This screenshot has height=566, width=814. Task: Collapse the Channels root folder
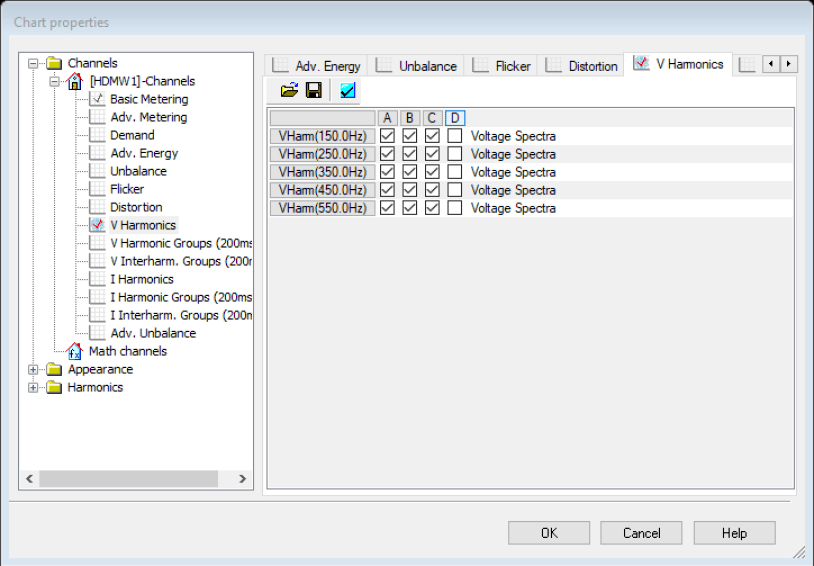[33, 63]
